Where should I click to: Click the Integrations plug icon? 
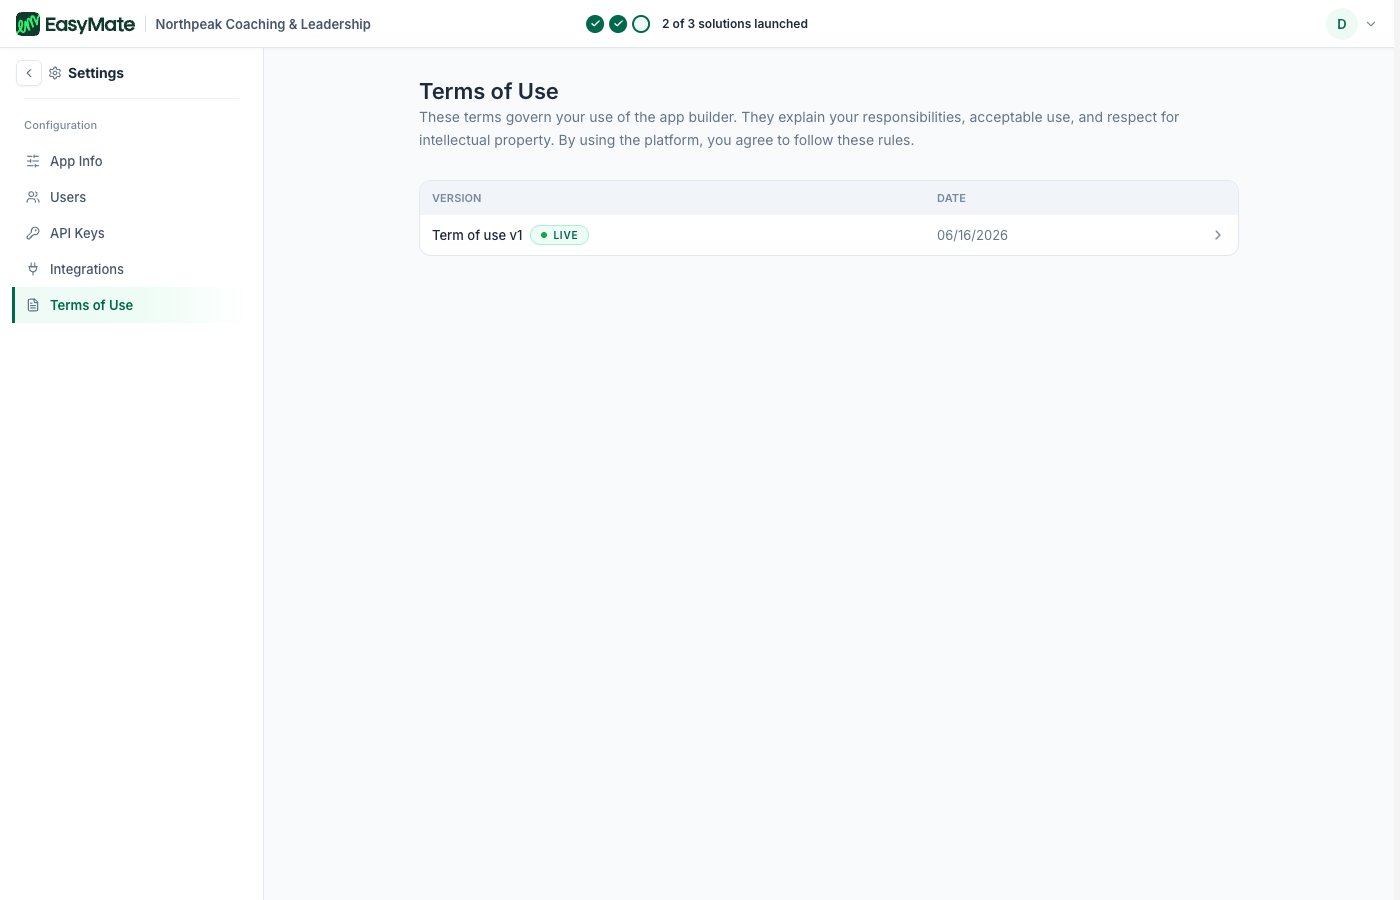33,269
